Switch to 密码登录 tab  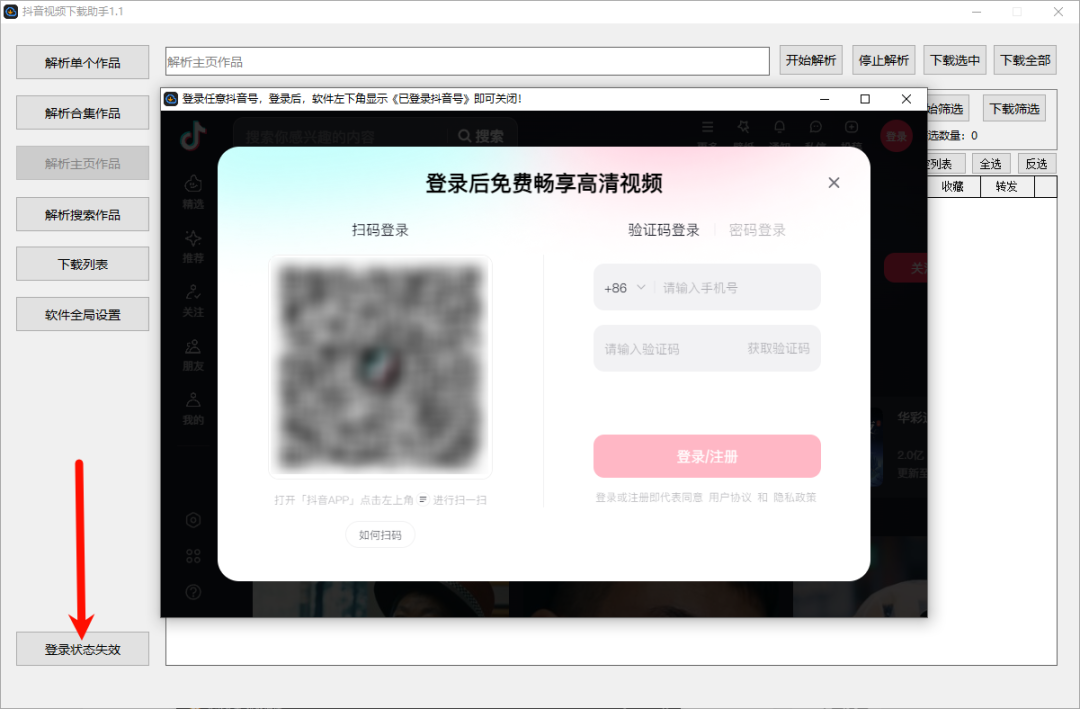click(x=757, y=230)
